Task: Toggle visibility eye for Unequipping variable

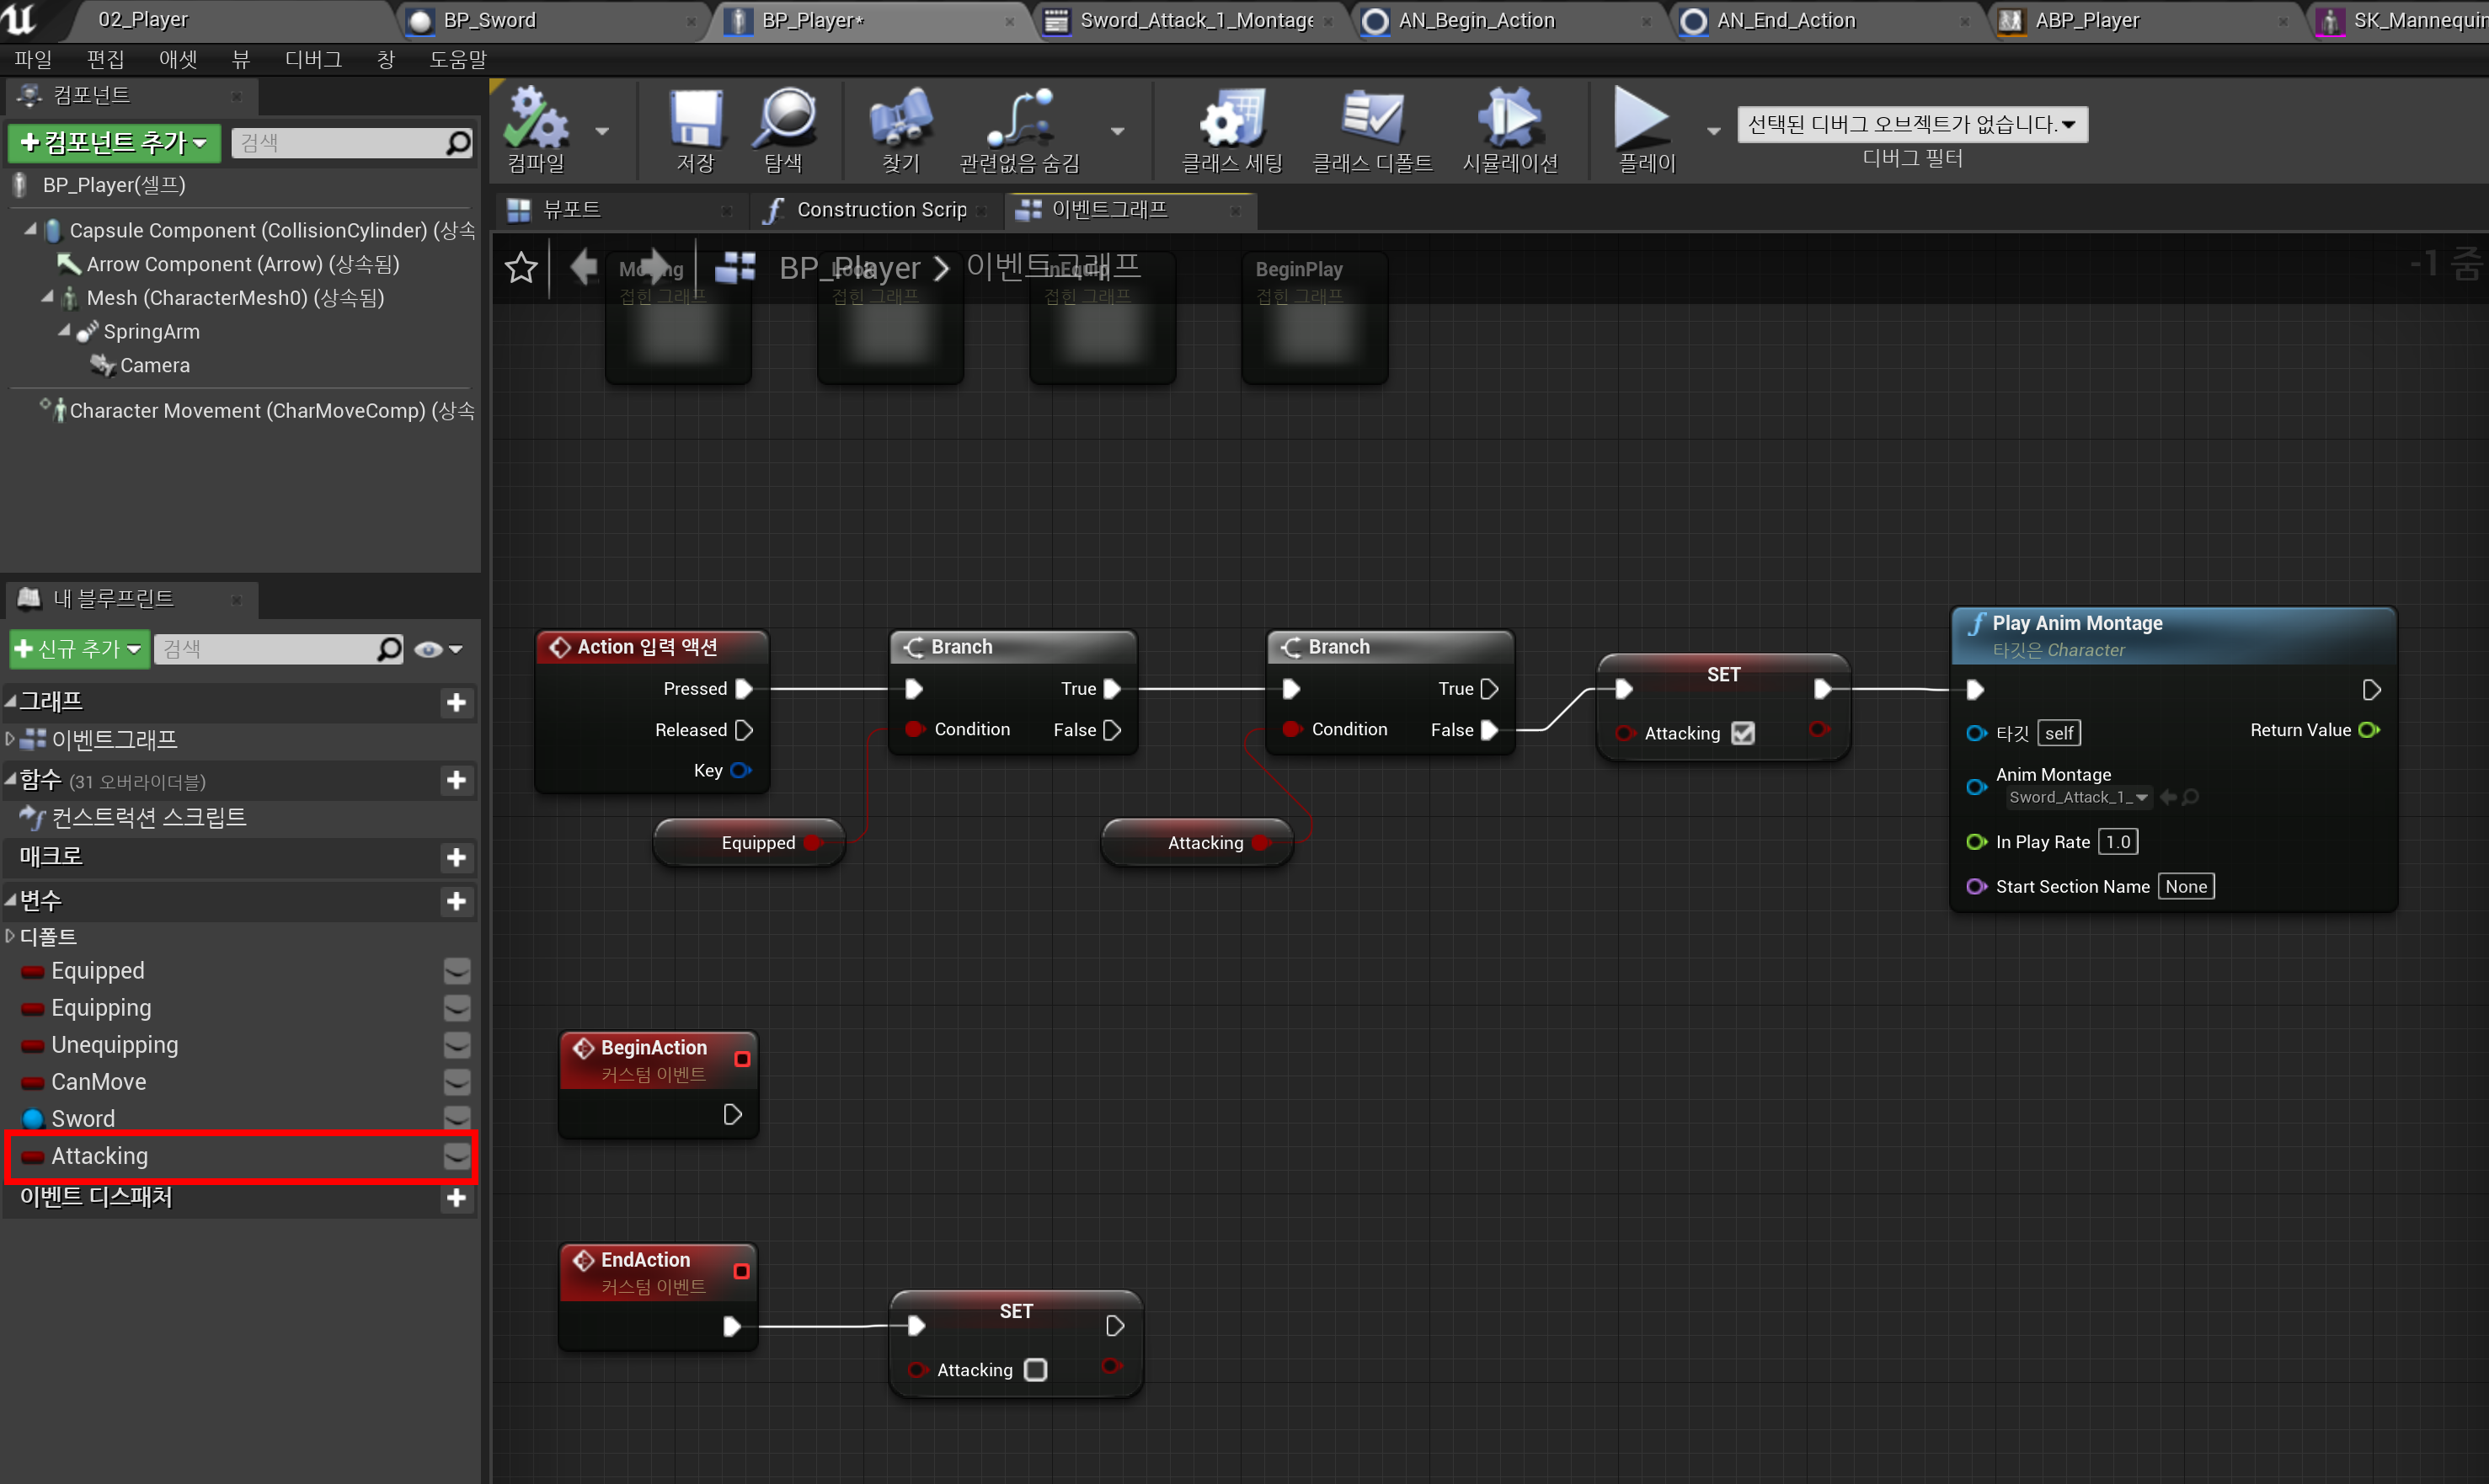Action: tap(457, 1045)
